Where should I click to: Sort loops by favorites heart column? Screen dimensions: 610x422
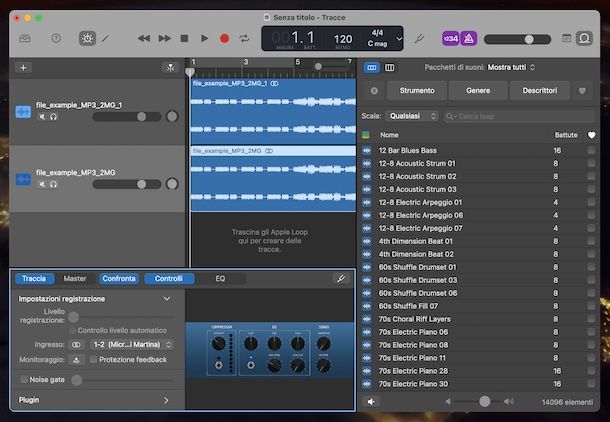pyautogui.click(x=591, y=135)
